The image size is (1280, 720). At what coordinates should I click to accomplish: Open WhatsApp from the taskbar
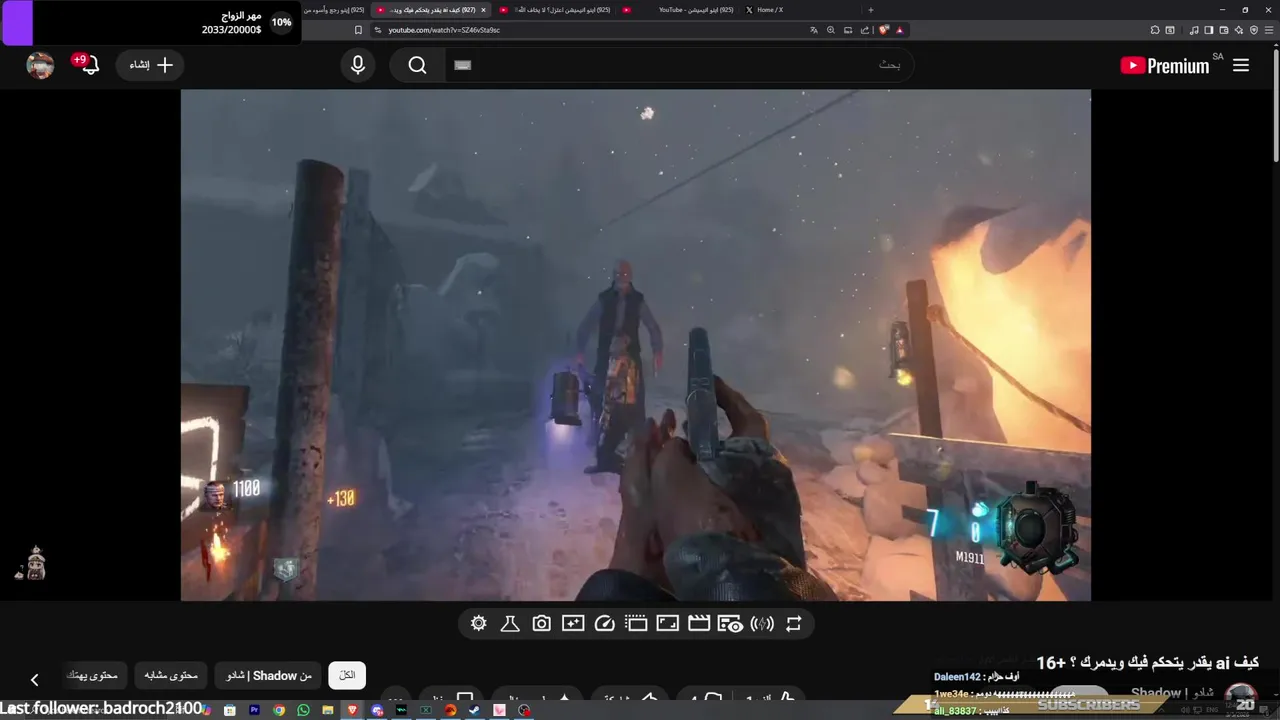pyautogui.click(x=303, y=710)
